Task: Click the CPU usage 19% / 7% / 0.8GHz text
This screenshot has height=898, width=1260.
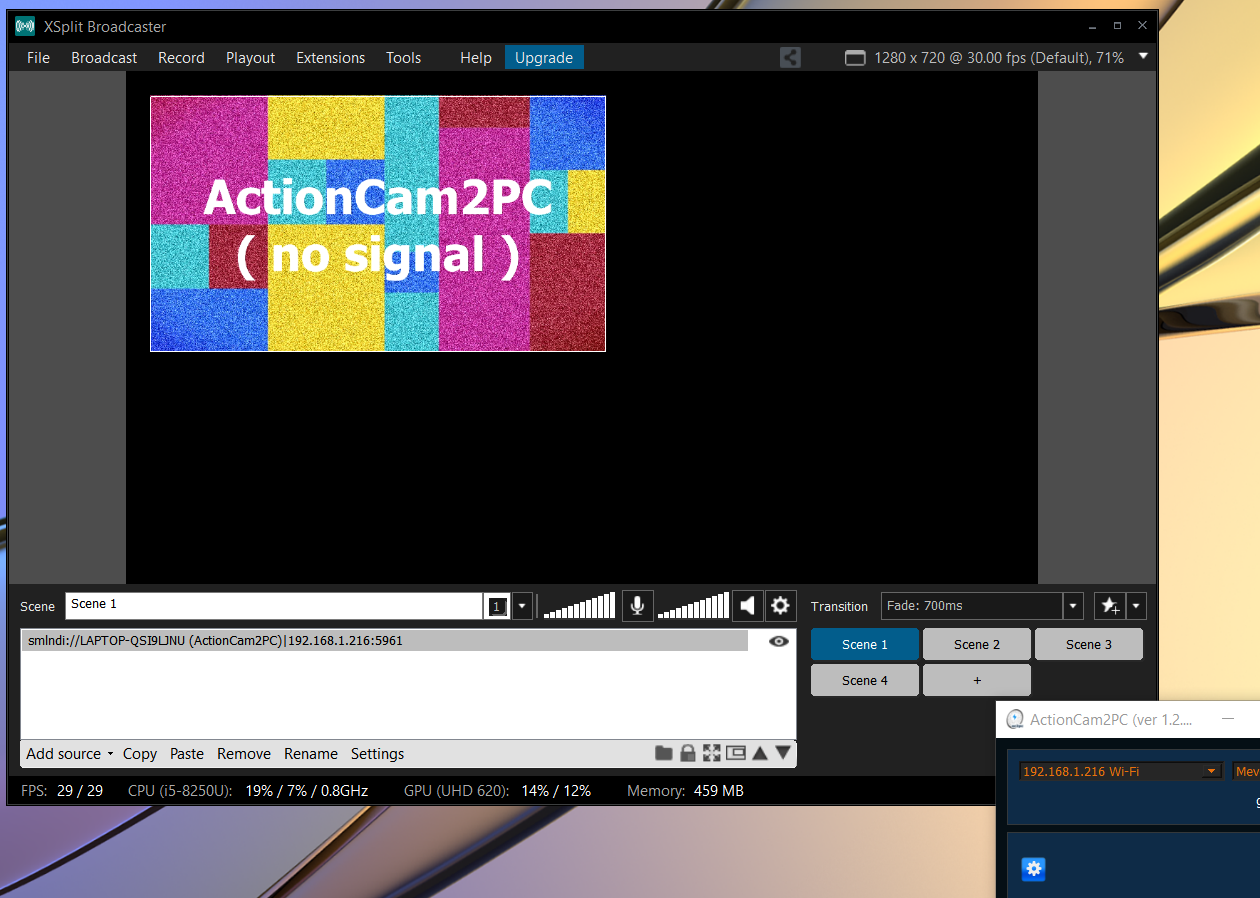Action: [248, 791]
